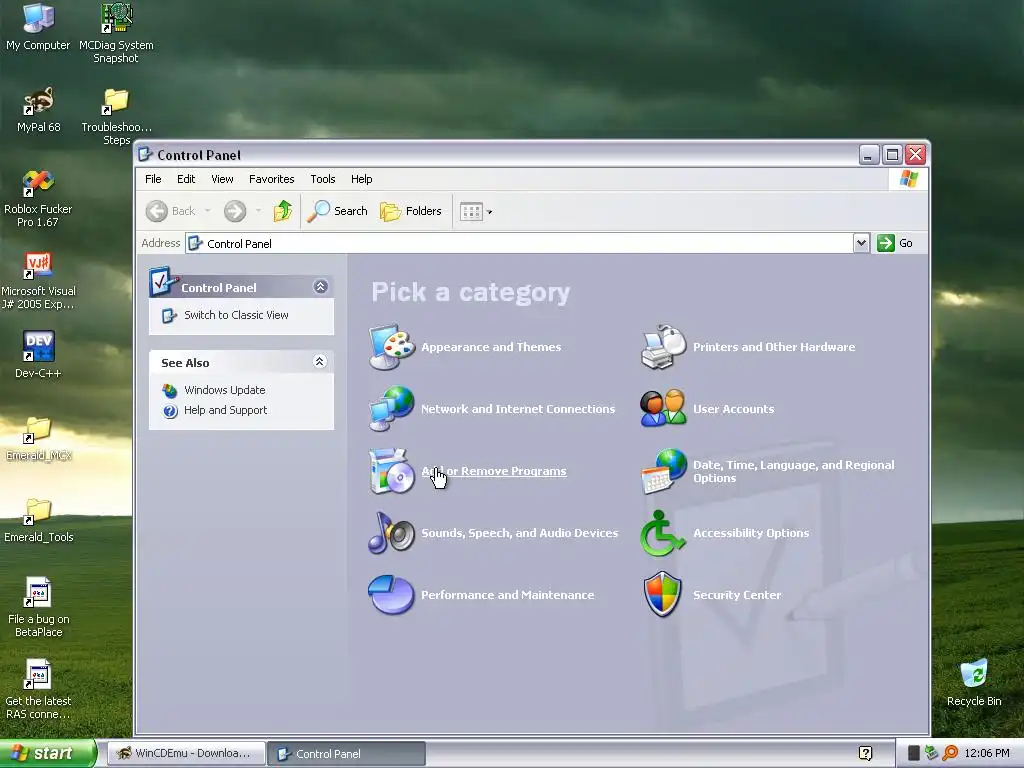
Task: Click the Accessibility Options wheelchair icon
Action: [x=664, y=532]
